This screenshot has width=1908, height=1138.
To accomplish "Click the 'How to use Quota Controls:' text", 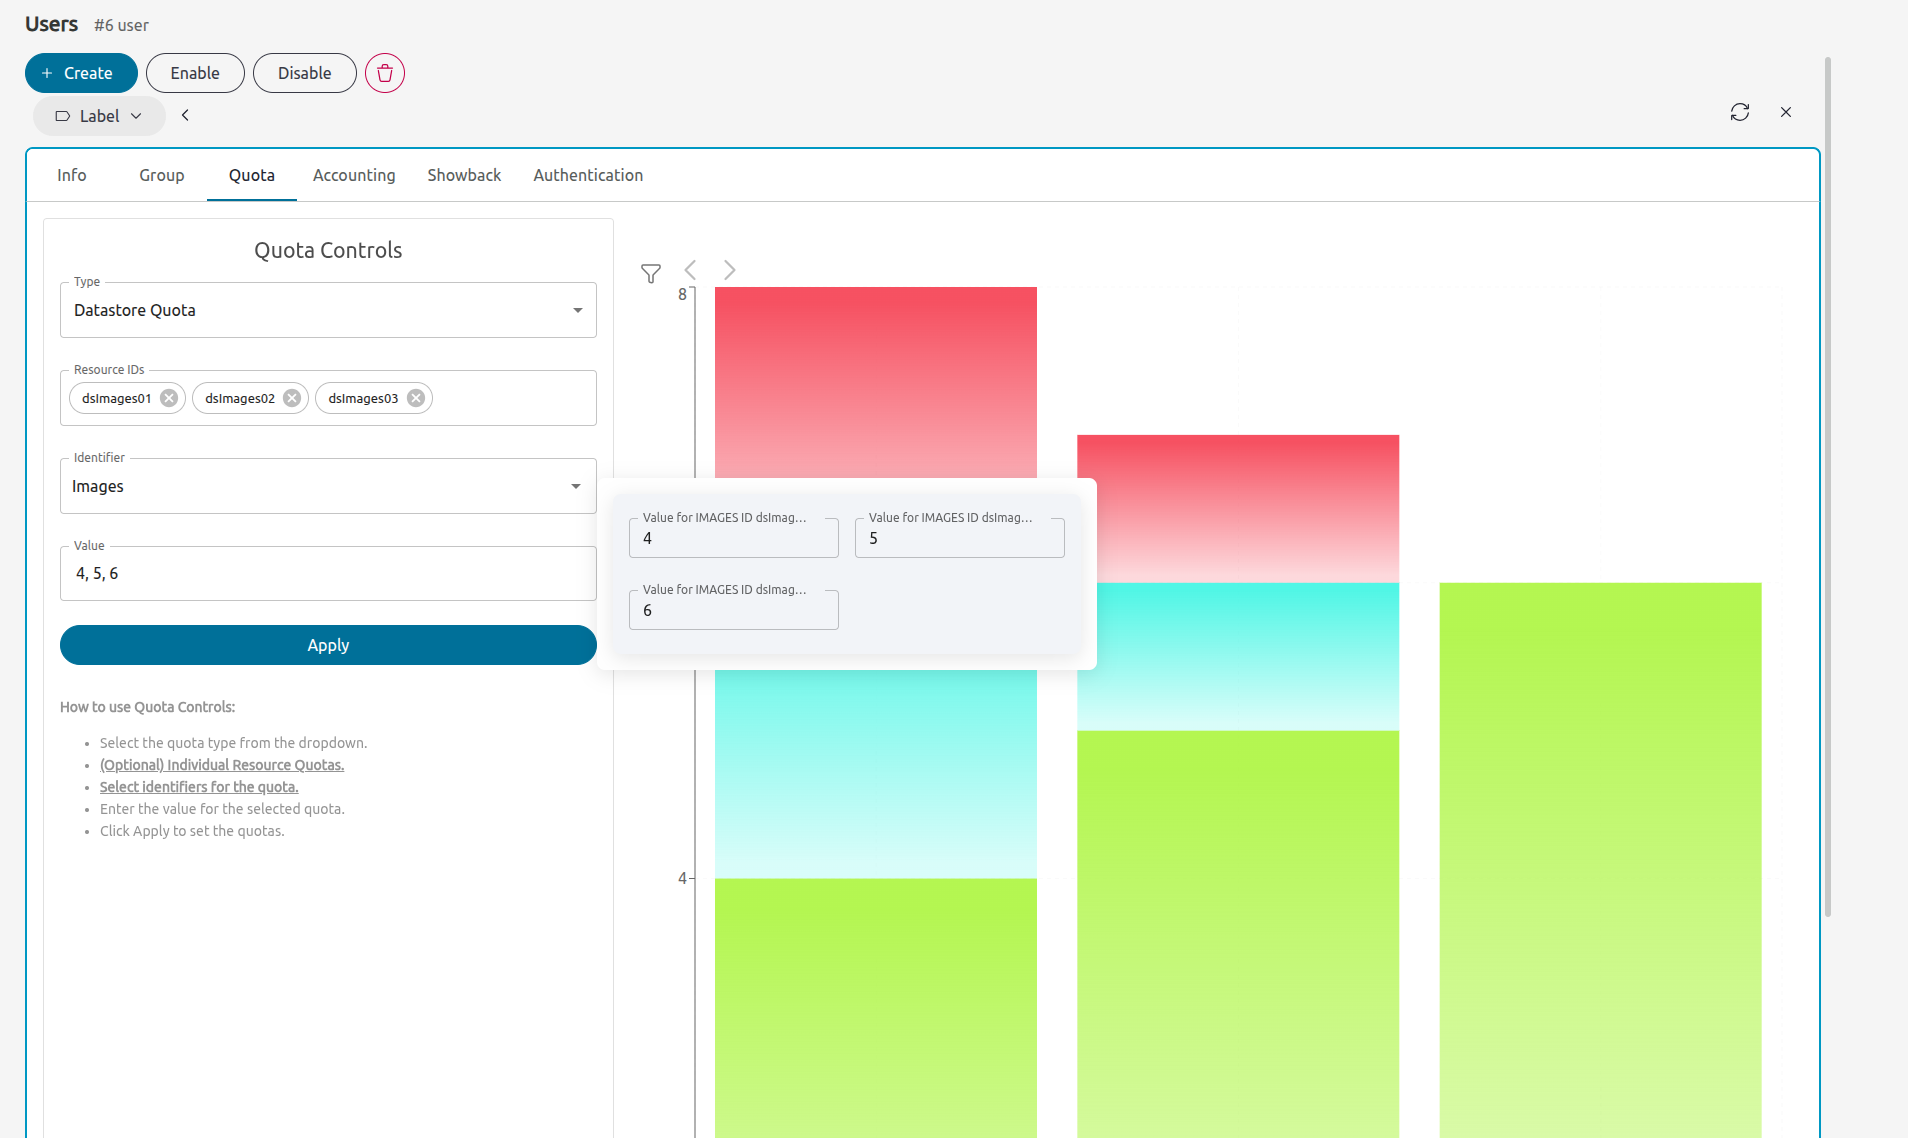I will [148, 707].
